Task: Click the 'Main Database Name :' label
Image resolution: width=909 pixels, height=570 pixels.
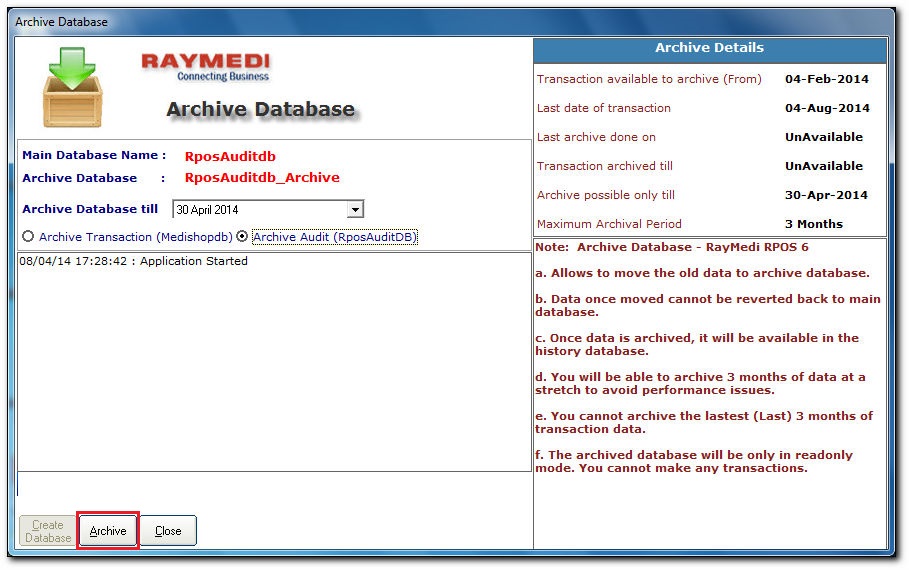Action: (94, 155)
